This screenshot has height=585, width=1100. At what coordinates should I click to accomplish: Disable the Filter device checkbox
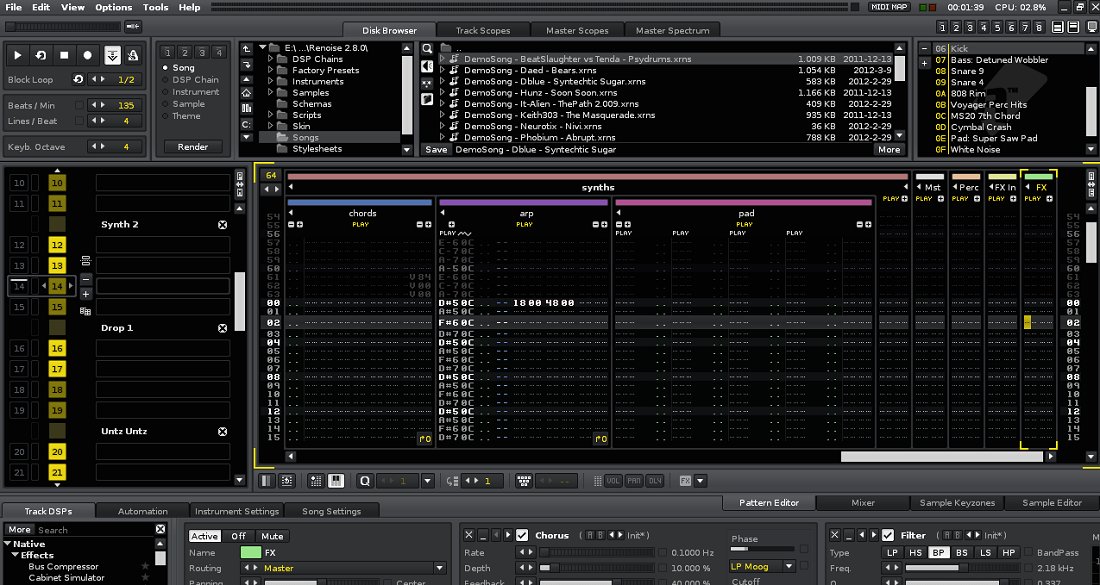click(x=888, y=535)
